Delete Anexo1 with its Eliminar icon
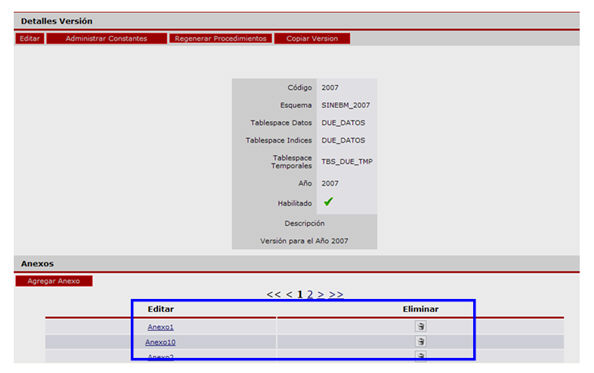The image size is (594, 373). pos(420,326)
